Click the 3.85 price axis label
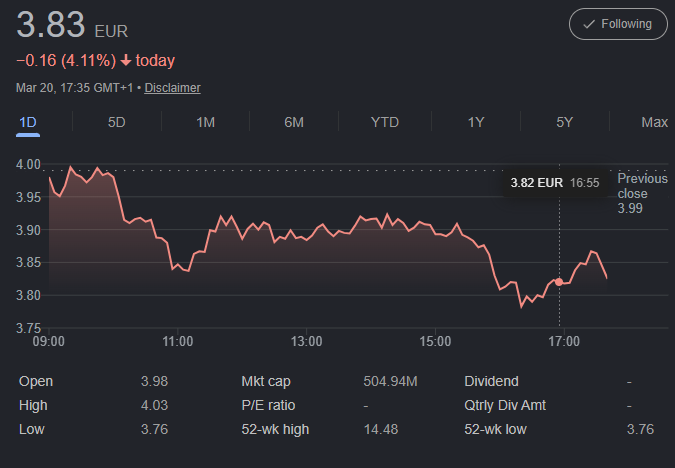The image size is (675, 468). pos(28,262)
